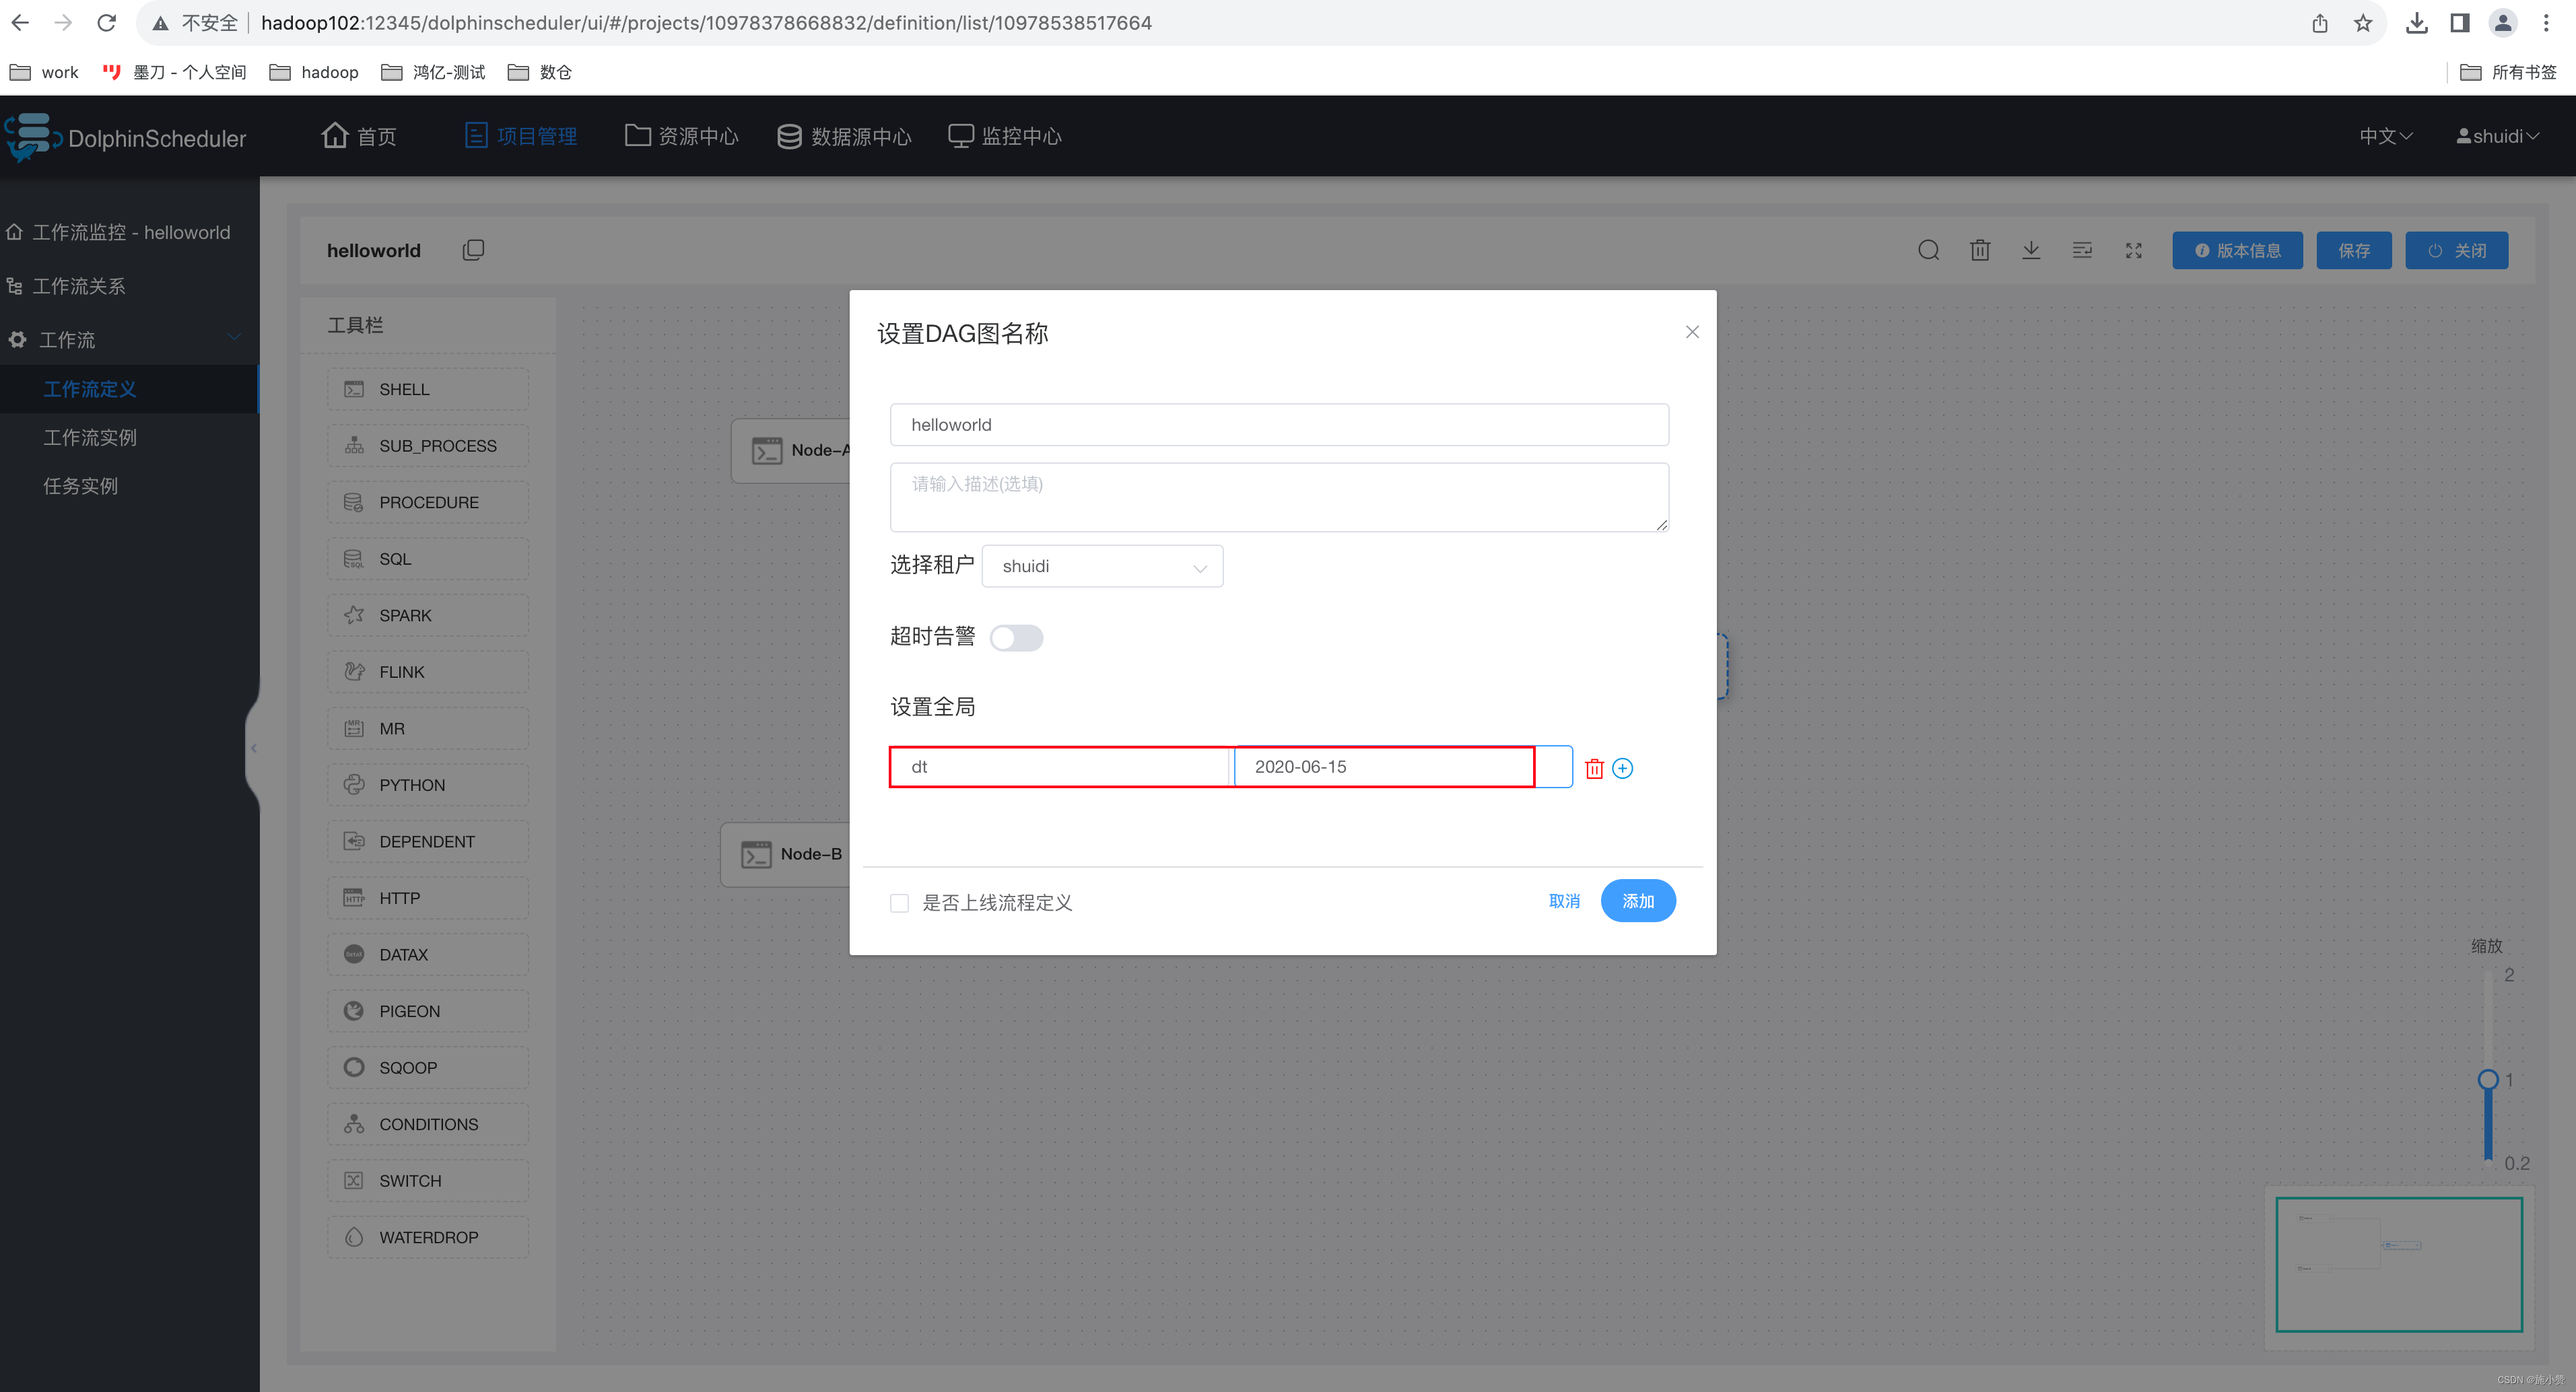Click the format DAG icon in toolbar
The height and width of the screenshot is (1392, 2576).
point(2082,250)
